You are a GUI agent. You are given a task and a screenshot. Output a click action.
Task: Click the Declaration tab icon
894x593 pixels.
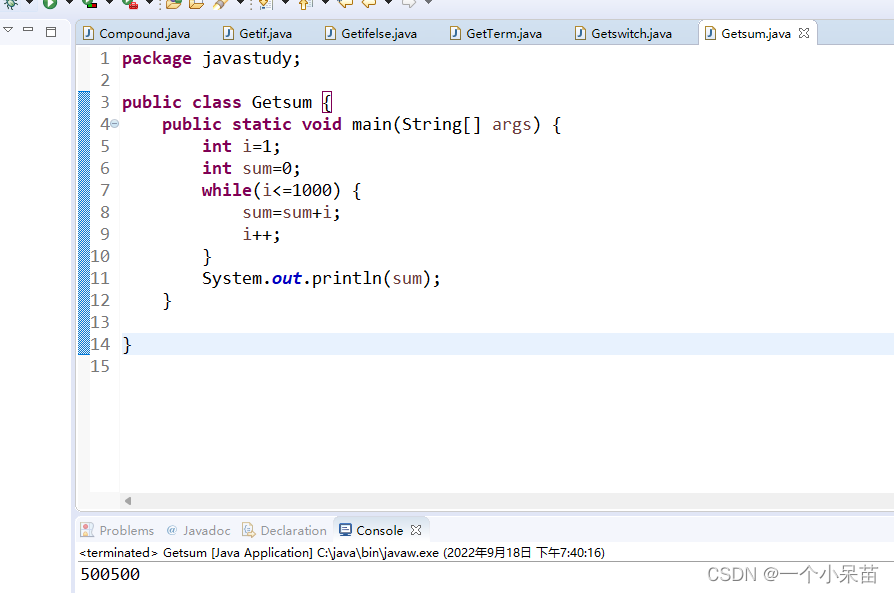pos(249,530)
